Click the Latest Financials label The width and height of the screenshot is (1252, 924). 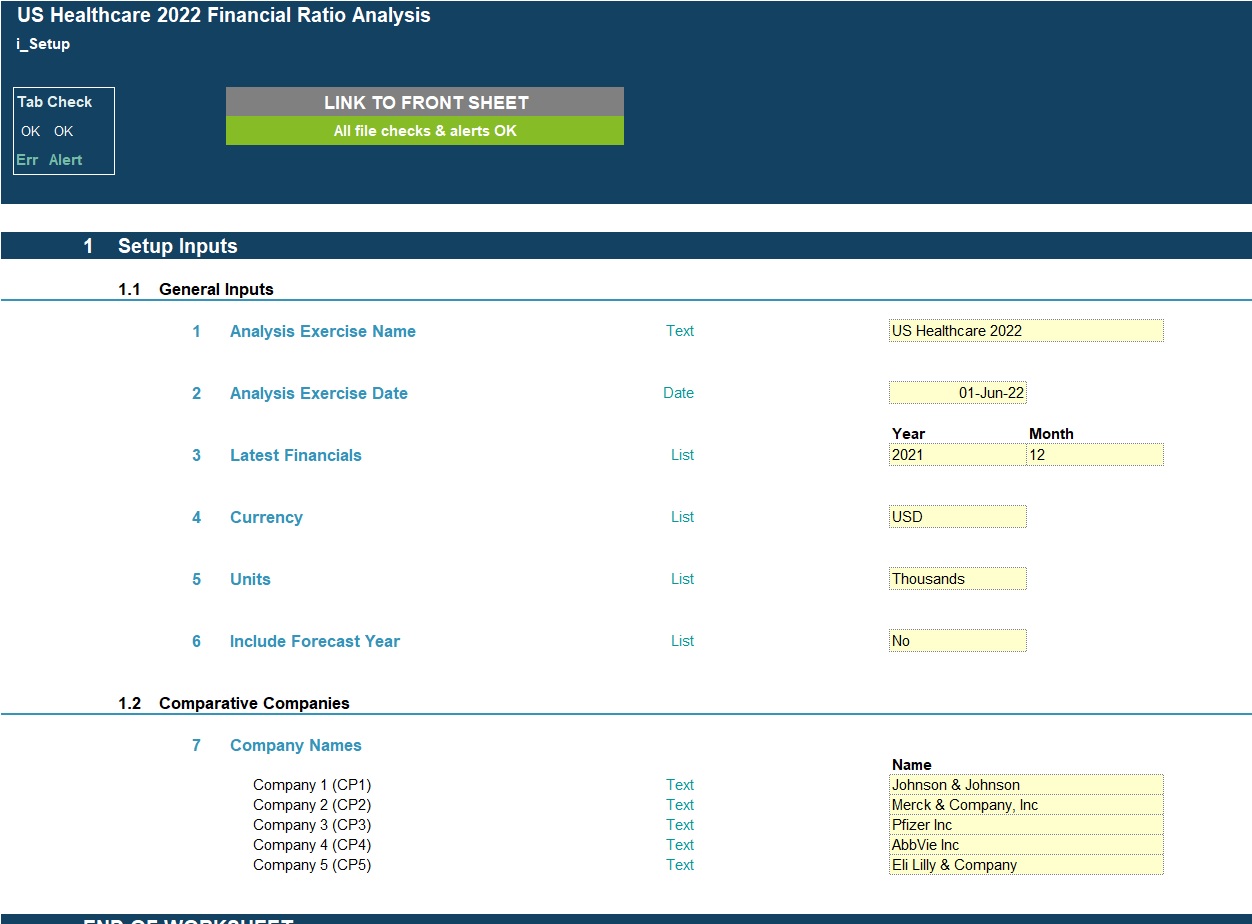click(296, 455)
